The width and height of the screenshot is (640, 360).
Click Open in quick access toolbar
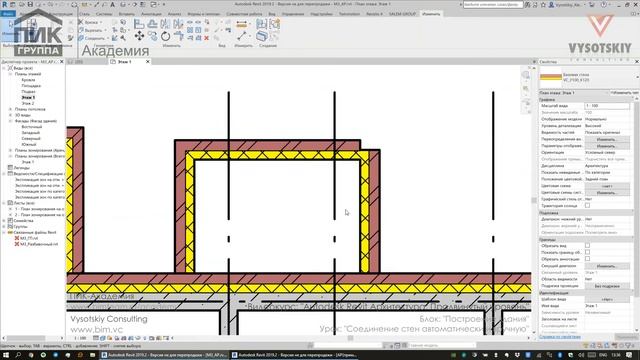[x=22, y=4]
